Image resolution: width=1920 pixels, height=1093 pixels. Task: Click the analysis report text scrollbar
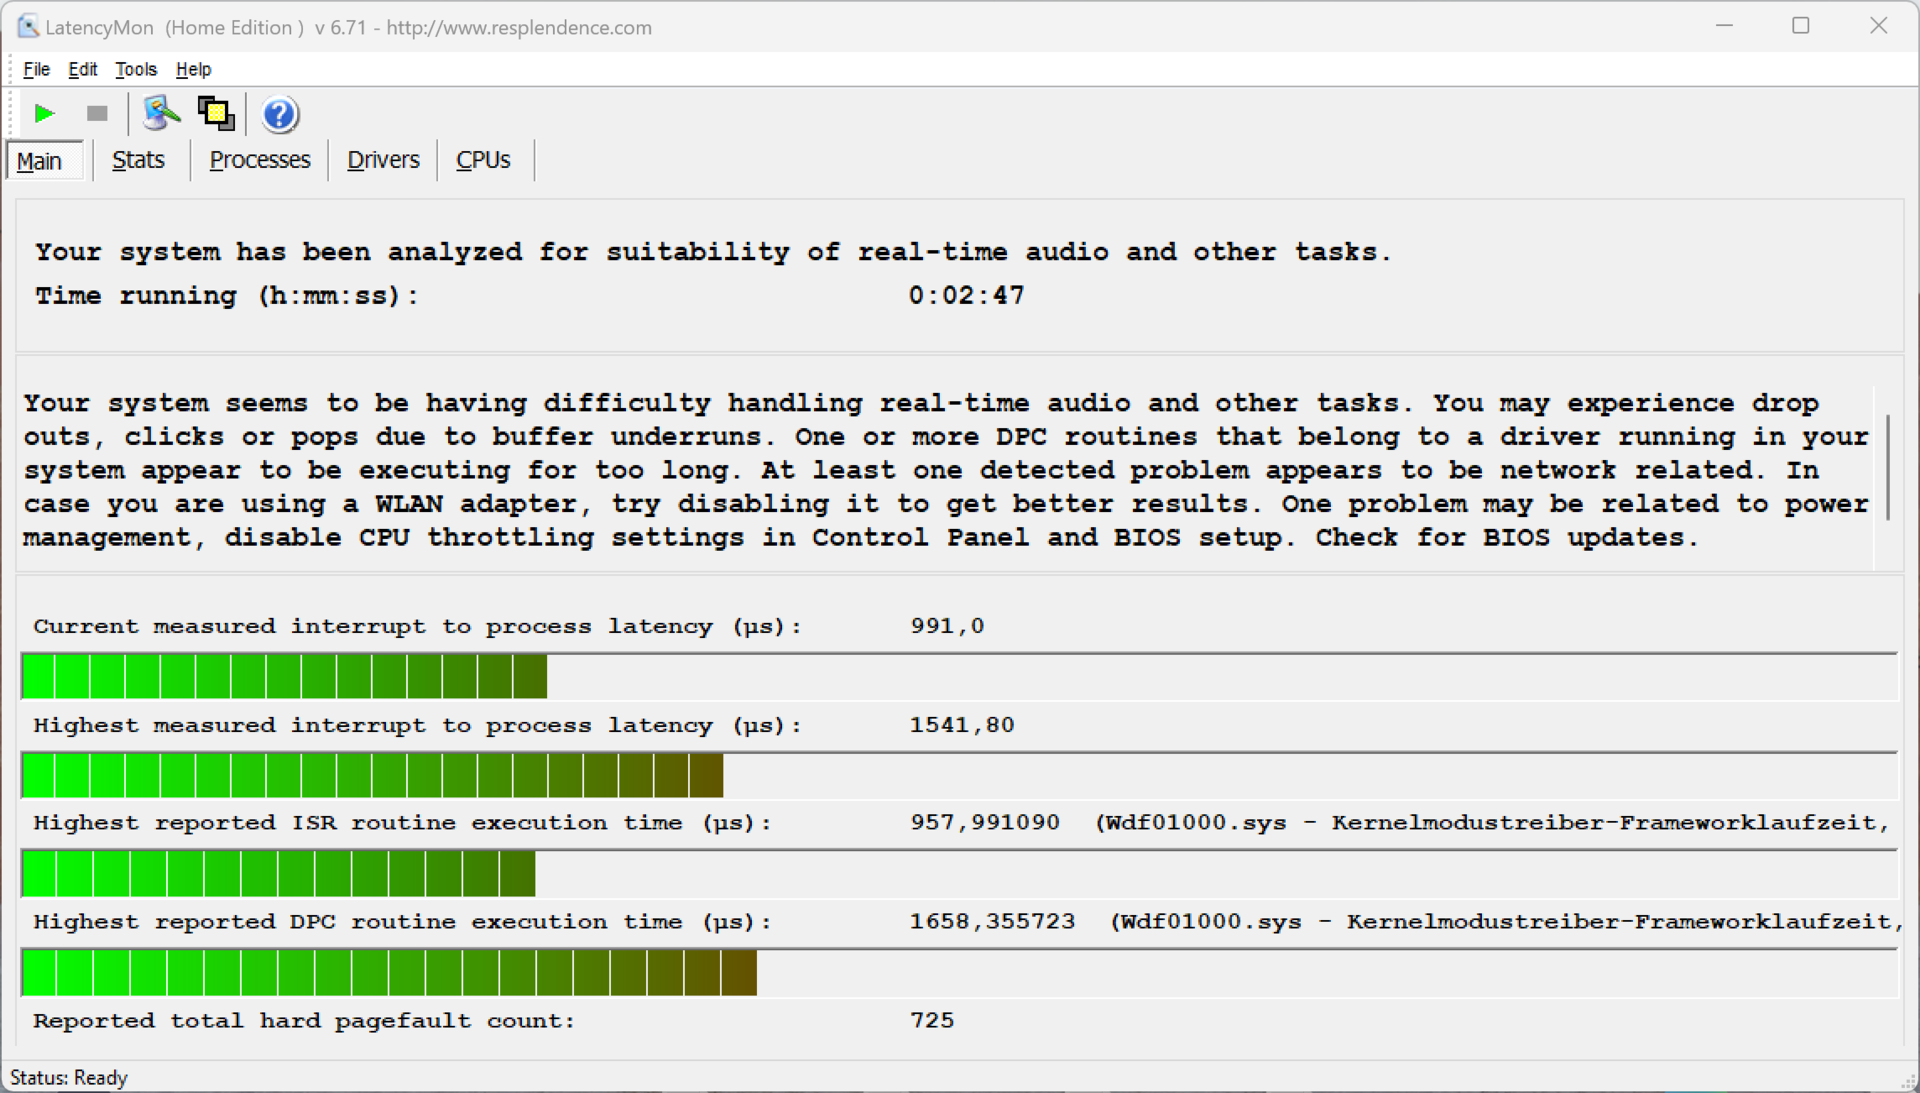(1887, 468)
